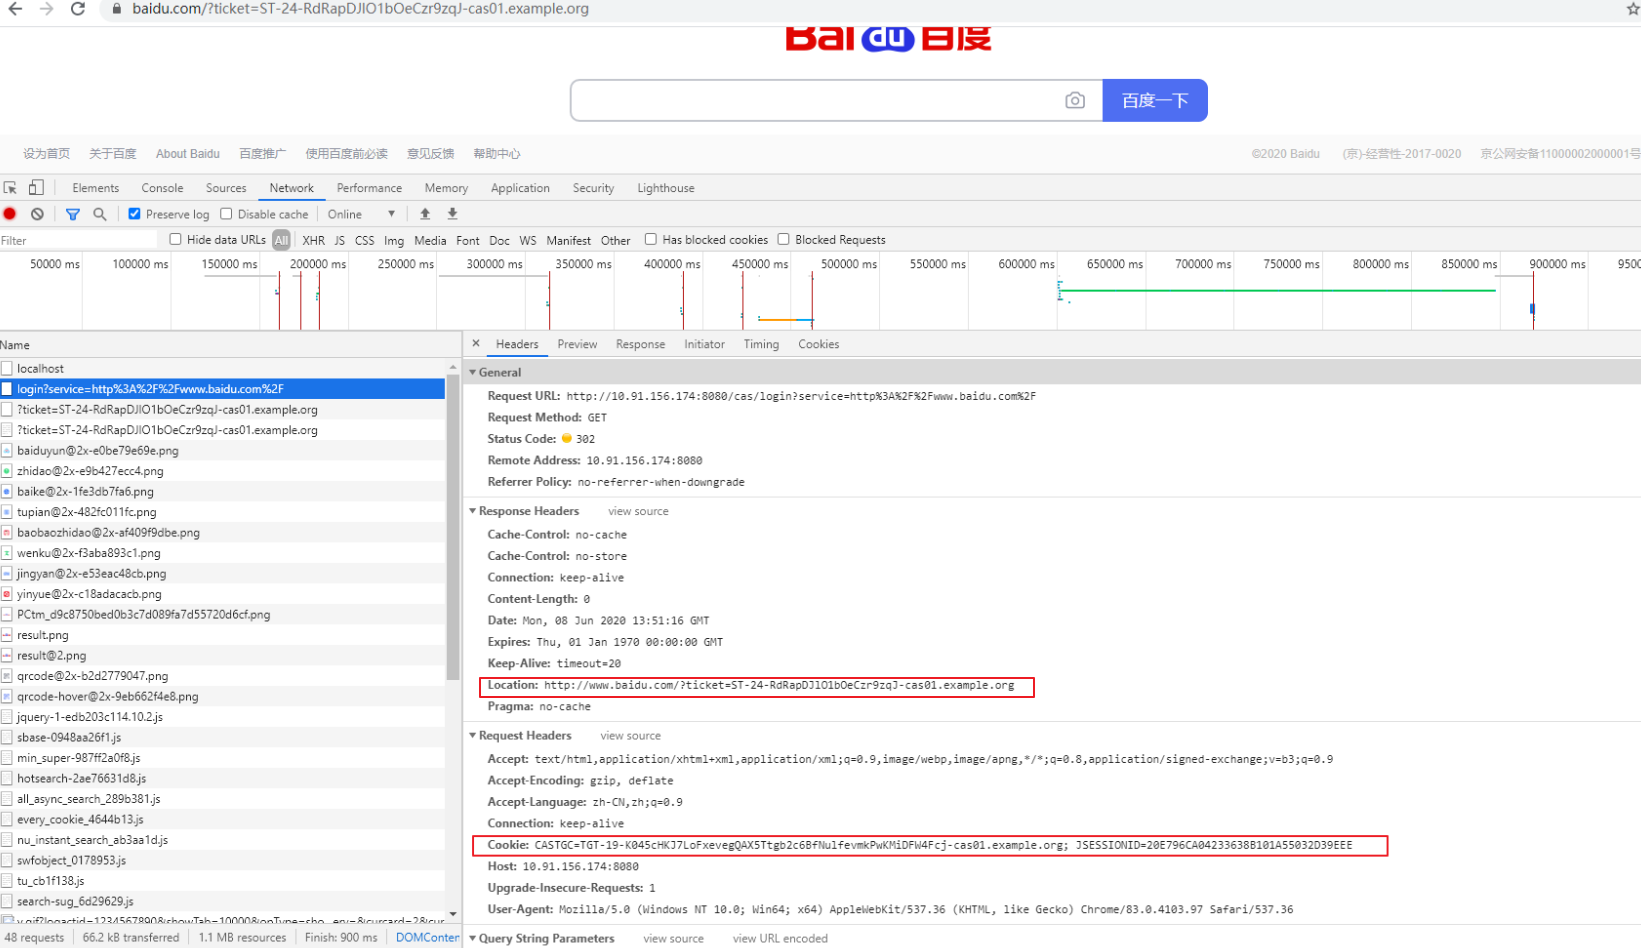Viewport: 1641px width, 948px height.
Task: Open the Application panel tab
Action: 520,188
